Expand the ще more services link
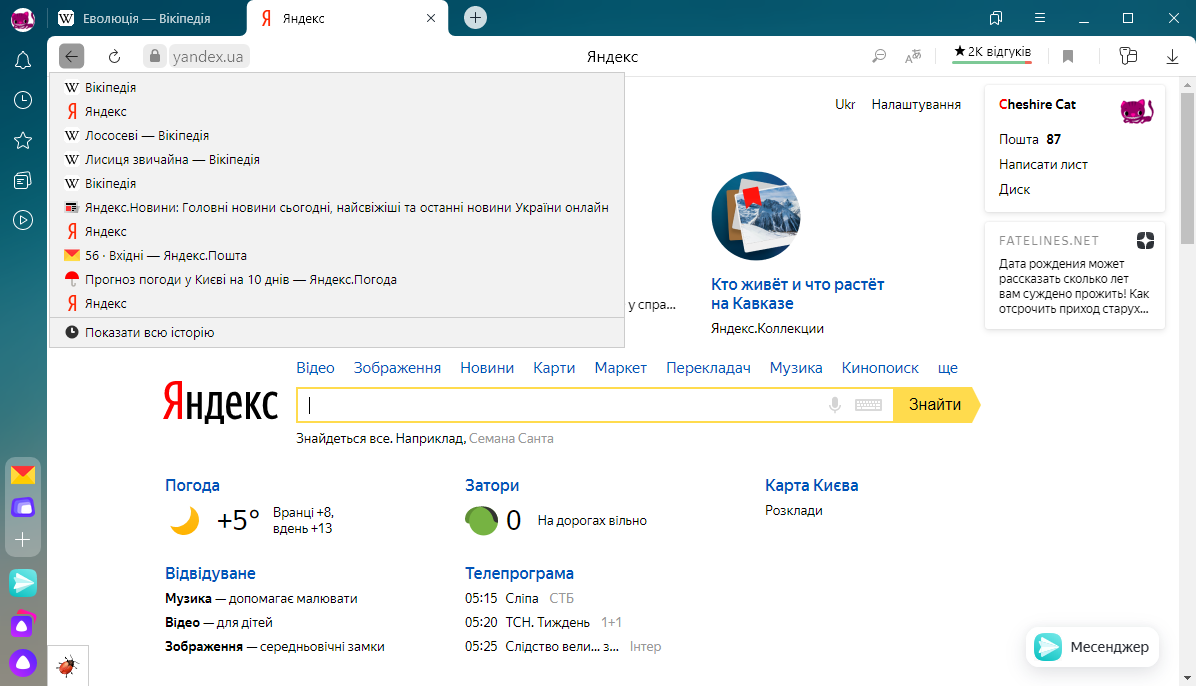 coord(947,368)
